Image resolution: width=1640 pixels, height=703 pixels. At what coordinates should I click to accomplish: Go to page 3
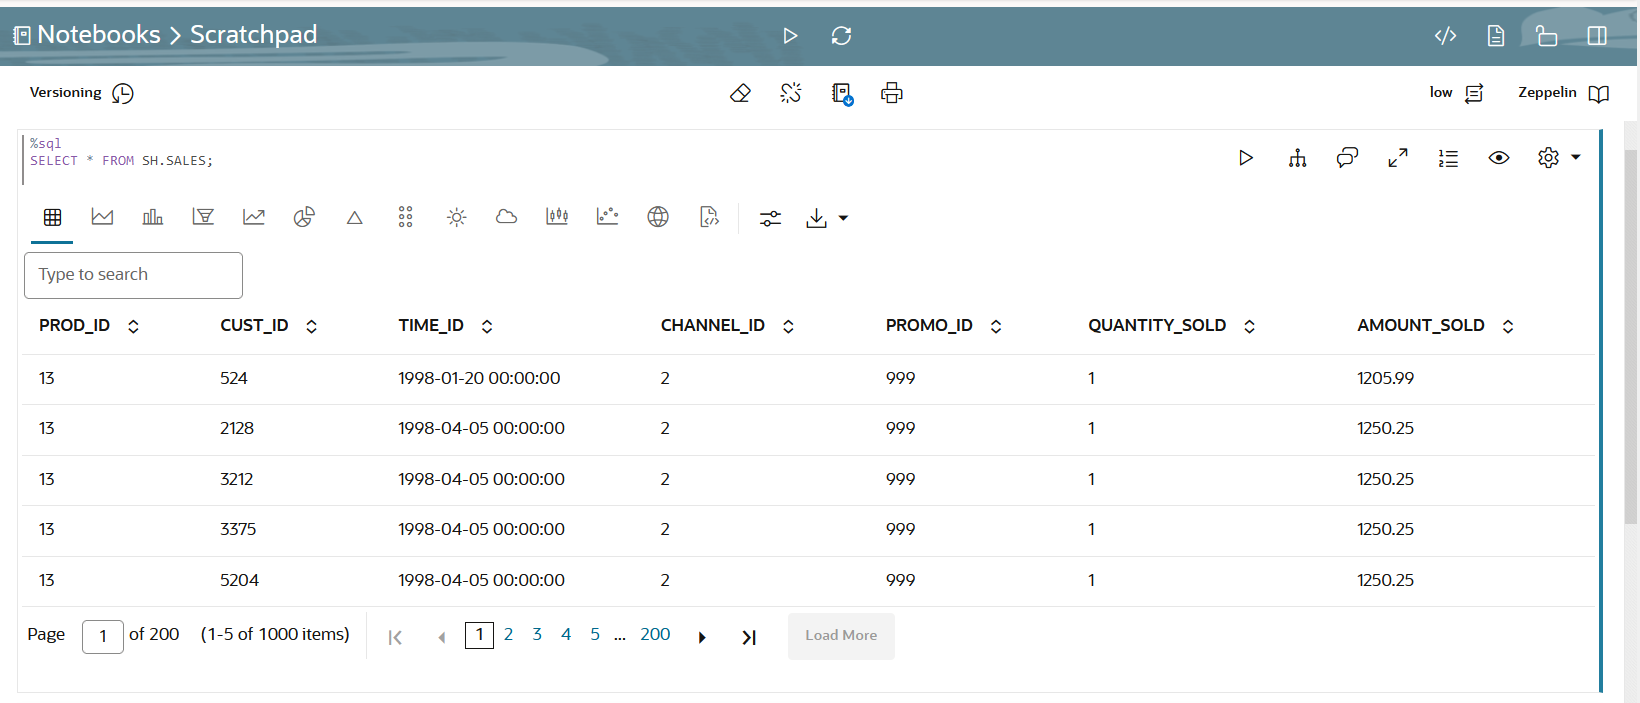537,635
